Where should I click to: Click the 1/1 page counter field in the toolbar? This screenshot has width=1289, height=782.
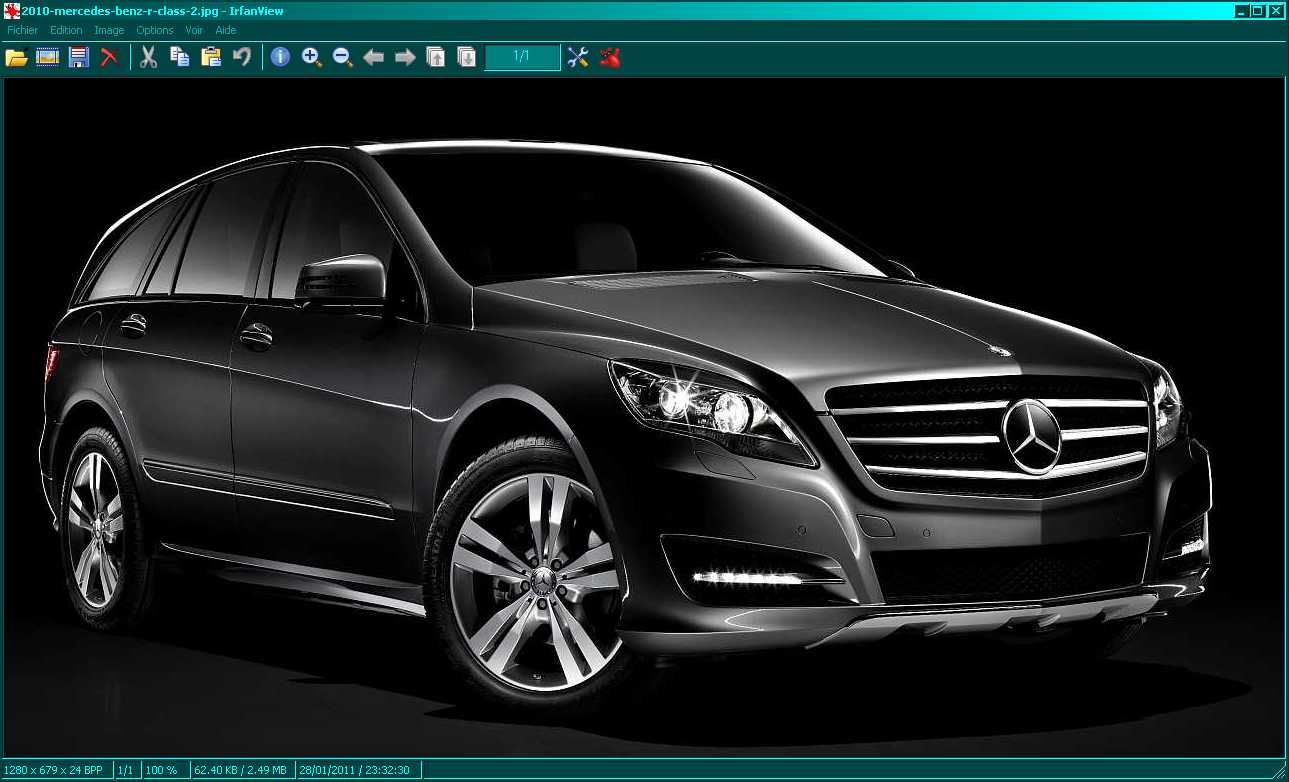coord(522,57)
